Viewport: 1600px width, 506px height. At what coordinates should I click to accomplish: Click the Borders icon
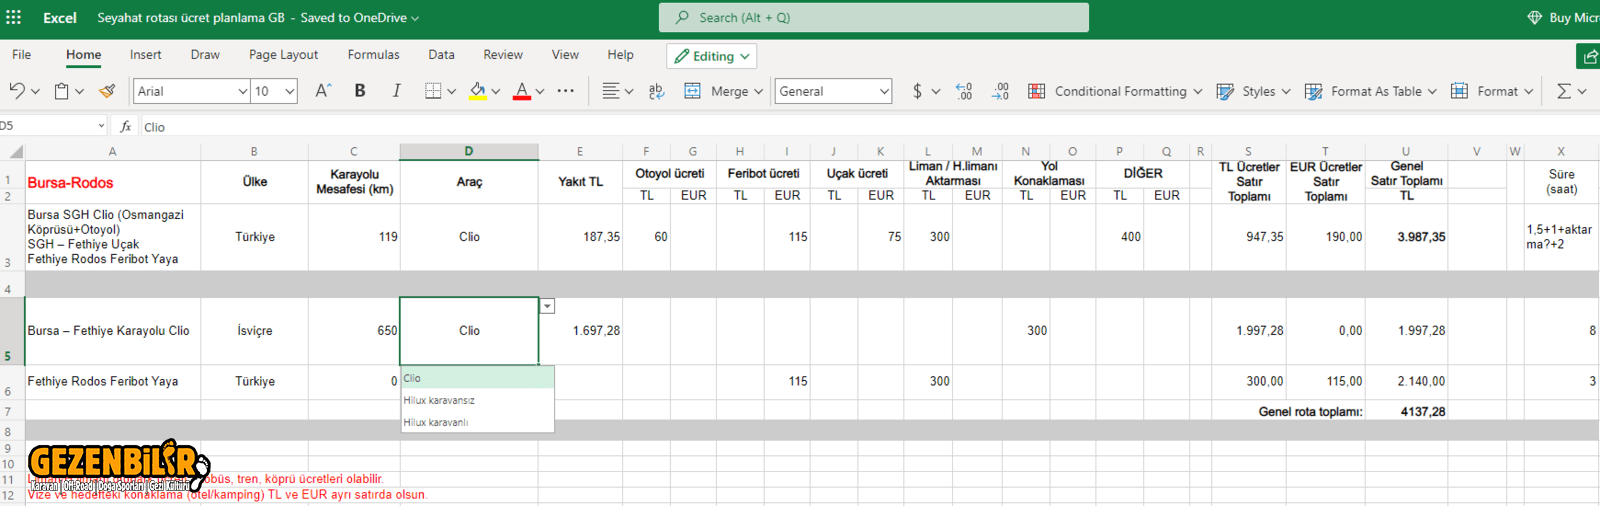tap(432, 91)
